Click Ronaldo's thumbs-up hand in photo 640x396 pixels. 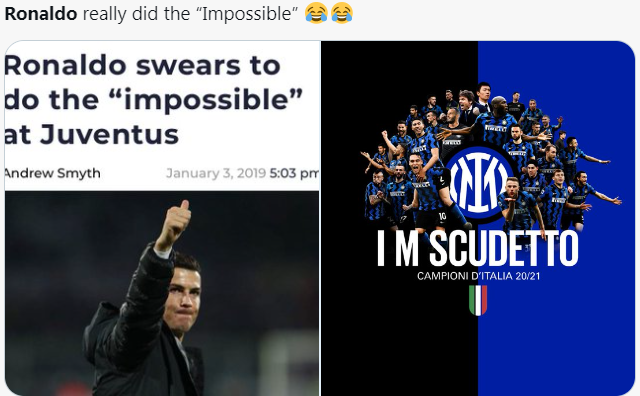point(174,224)
